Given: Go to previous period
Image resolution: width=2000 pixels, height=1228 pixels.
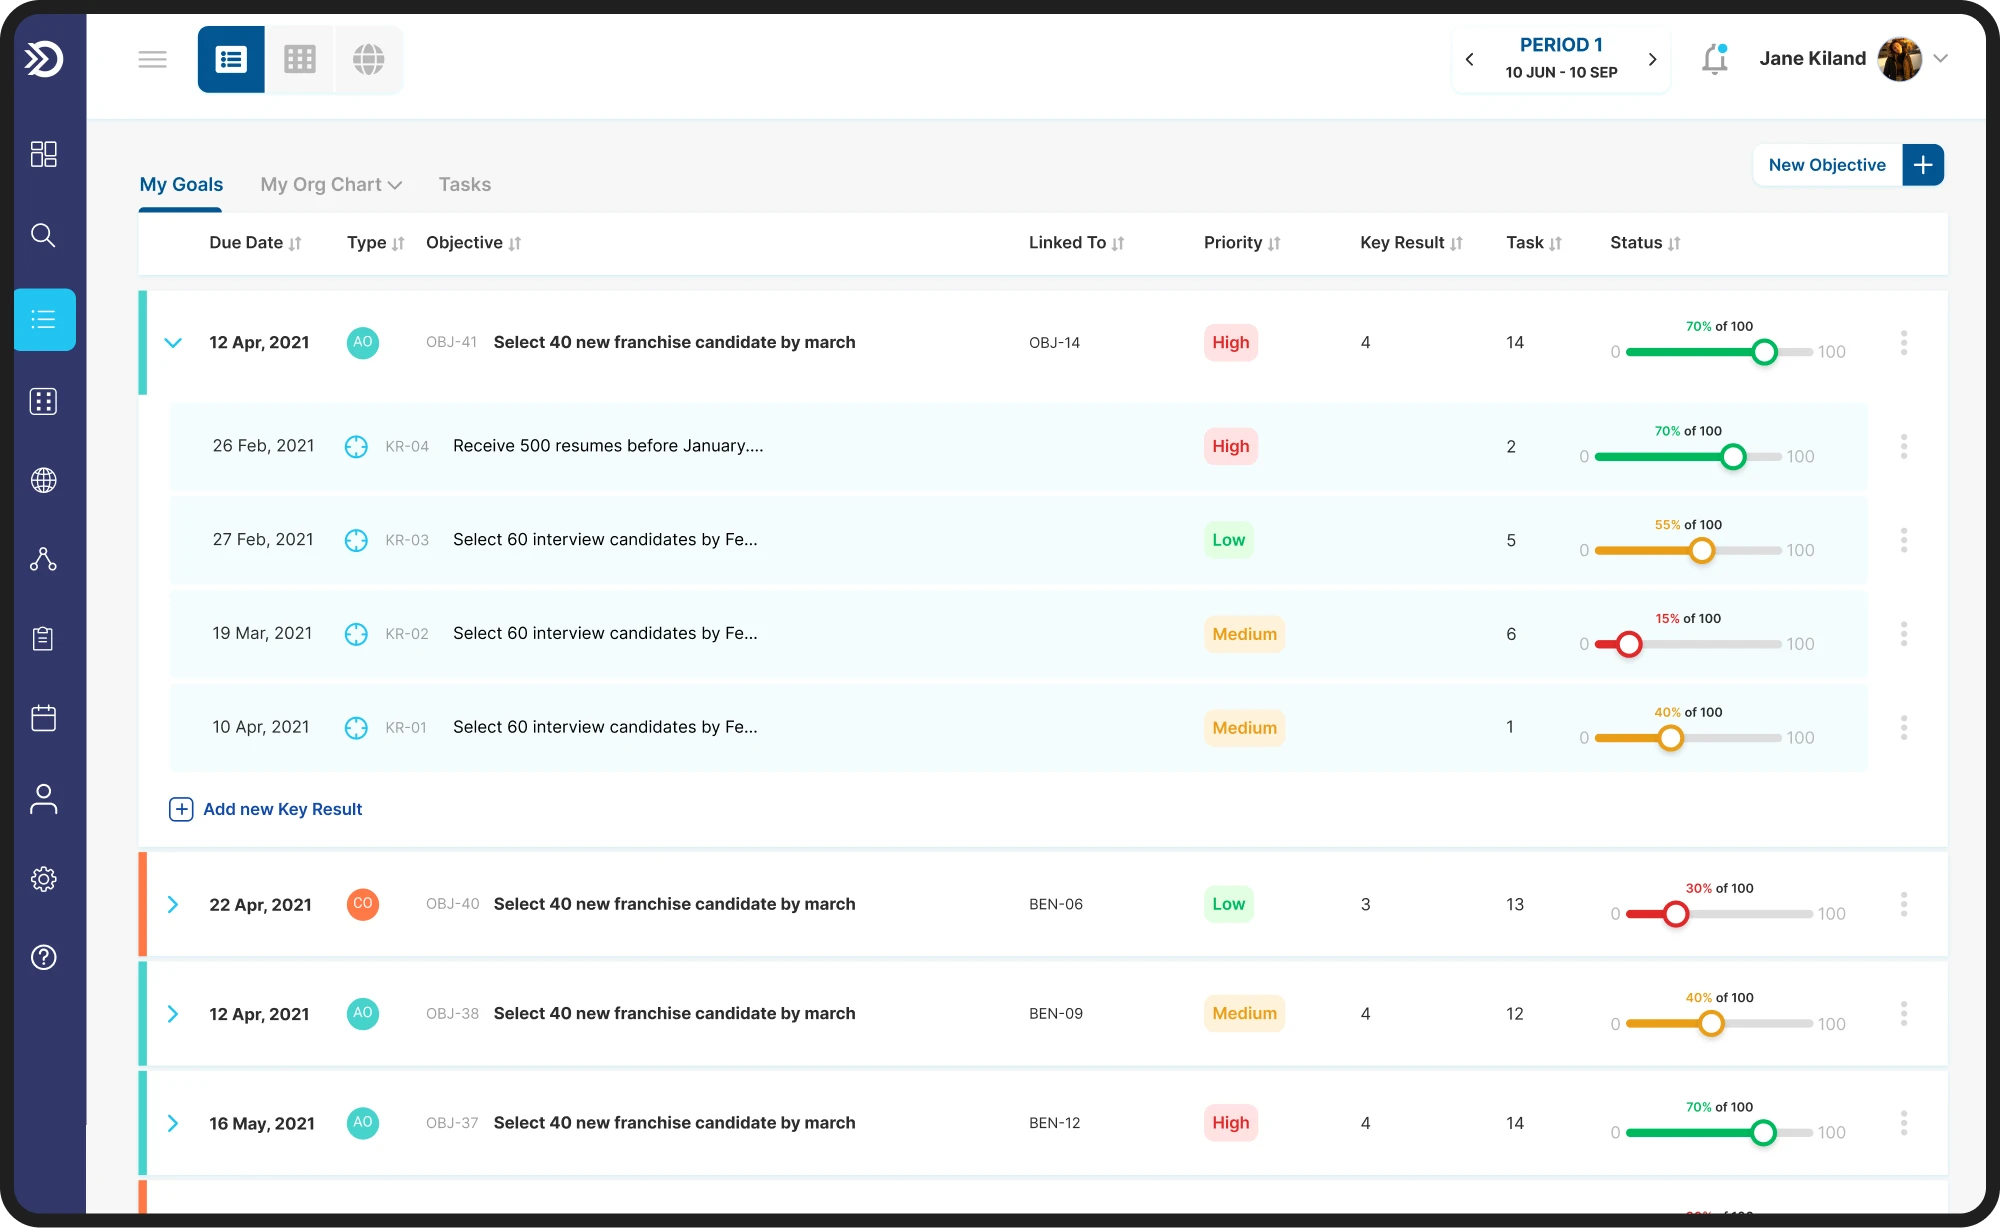Looking at the screenshot, I should point(1469,59).
